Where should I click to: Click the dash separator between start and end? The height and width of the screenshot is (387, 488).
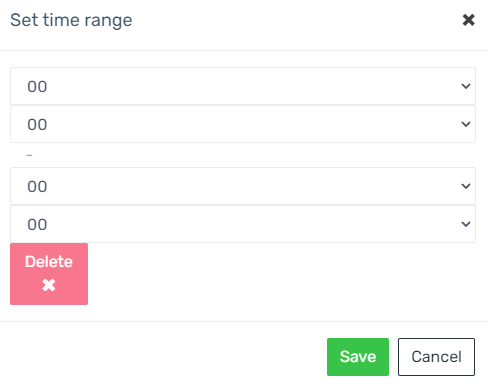point(30,155)
